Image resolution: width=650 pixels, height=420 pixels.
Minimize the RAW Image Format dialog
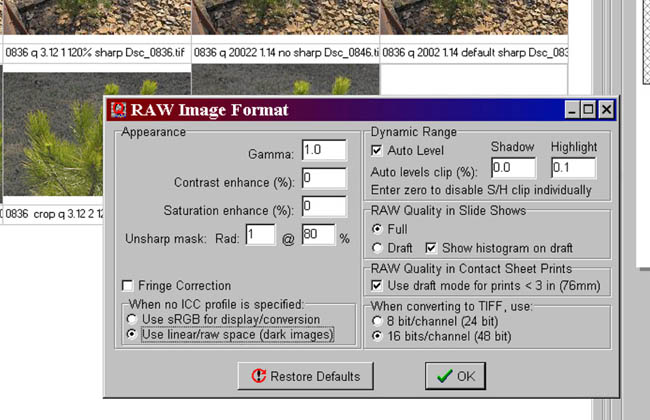click(x=572, y=110)
